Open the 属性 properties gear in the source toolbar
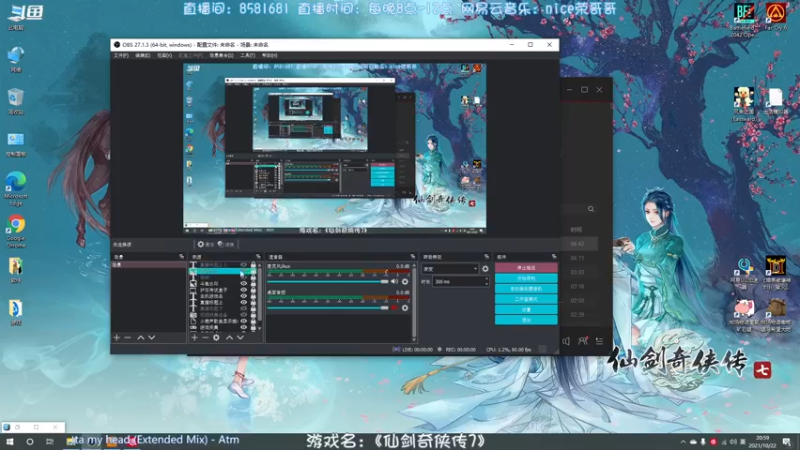This screenshot has height=450, width=800. click(x=205, y=244)
